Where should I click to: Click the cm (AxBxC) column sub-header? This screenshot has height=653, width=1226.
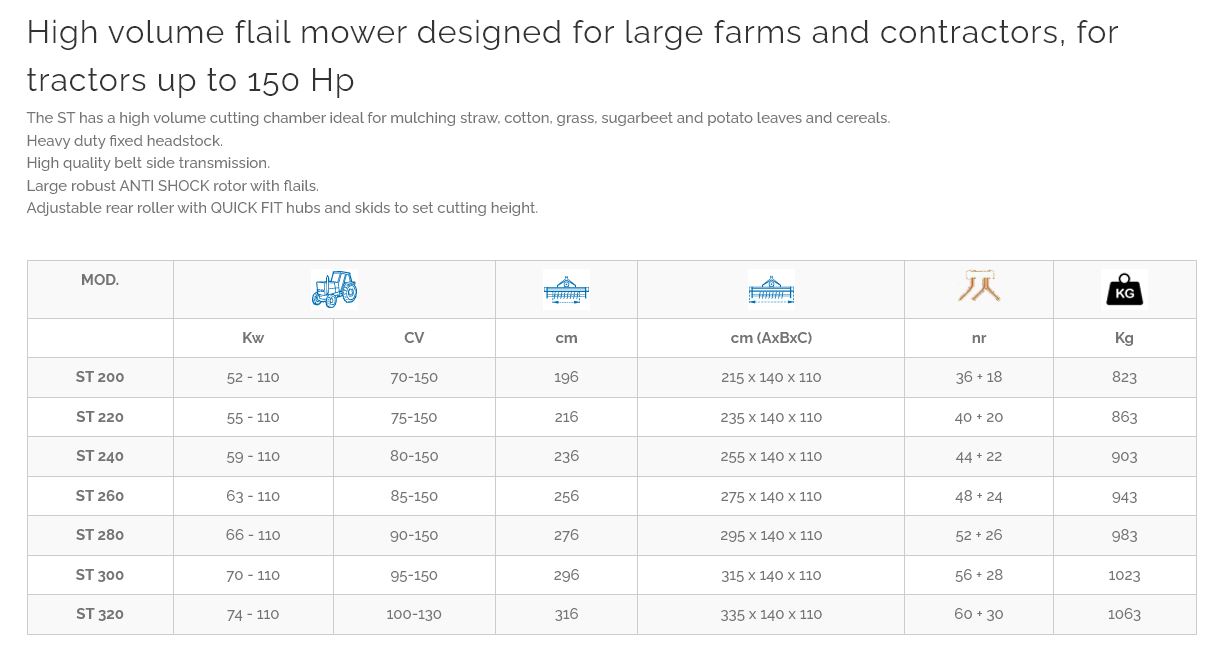tap(771, 338)
